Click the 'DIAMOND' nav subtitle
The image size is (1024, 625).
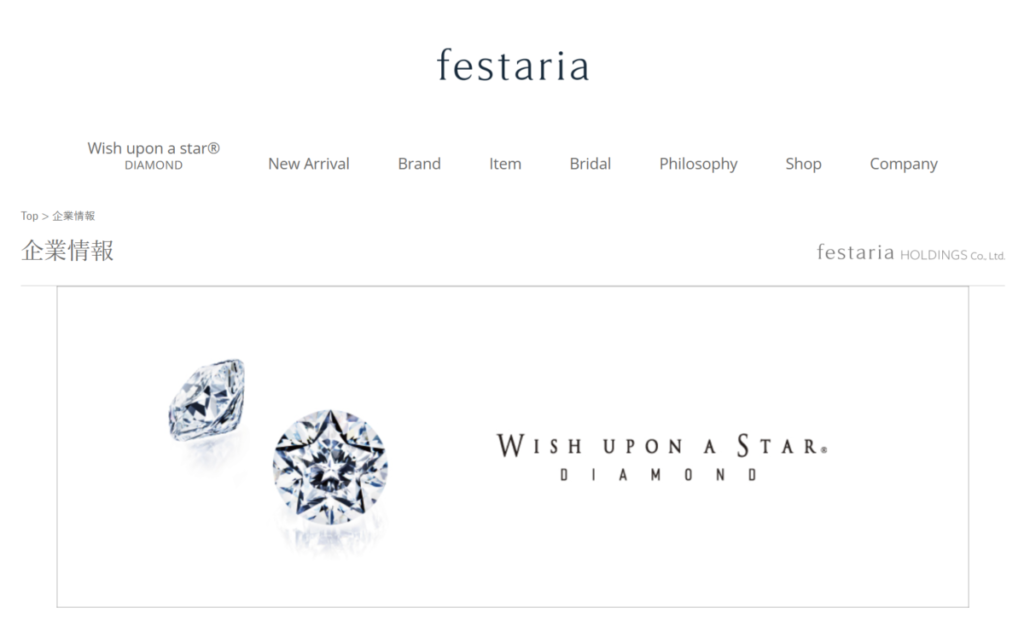click(153, 166)
